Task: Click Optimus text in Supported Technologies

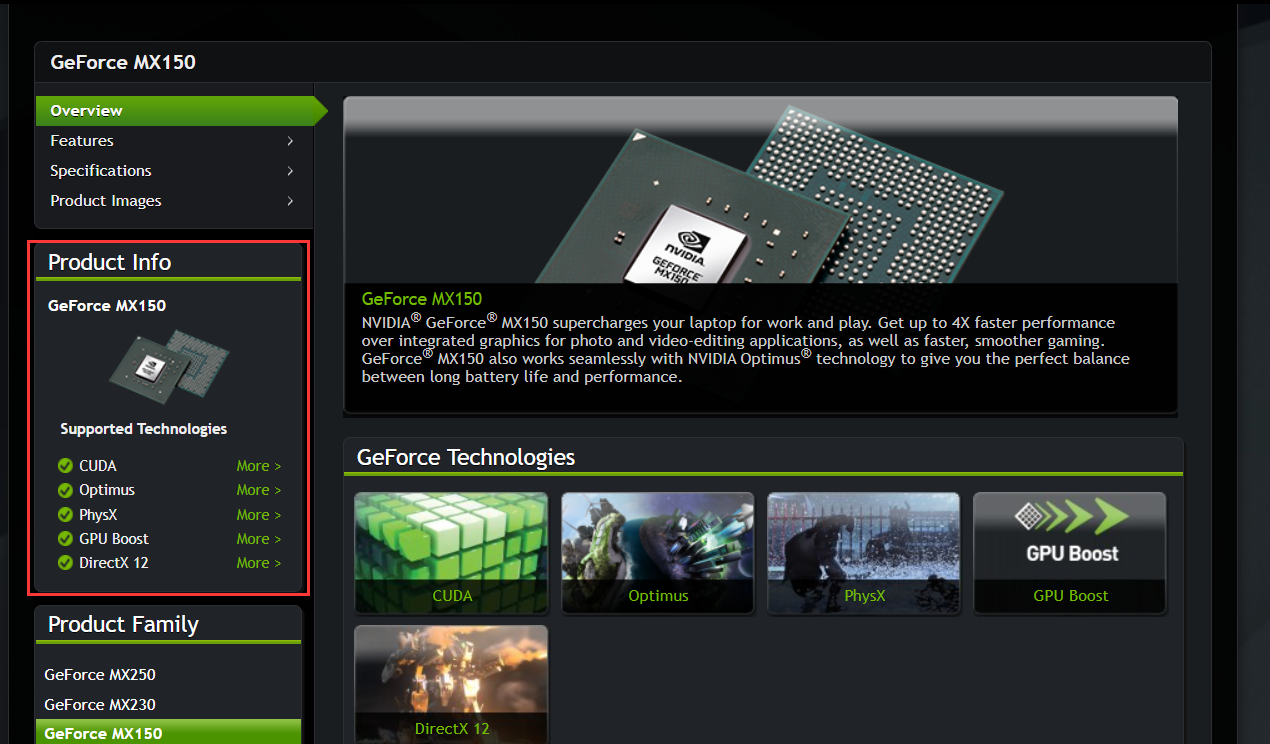Action: click(x=107, y=490)
